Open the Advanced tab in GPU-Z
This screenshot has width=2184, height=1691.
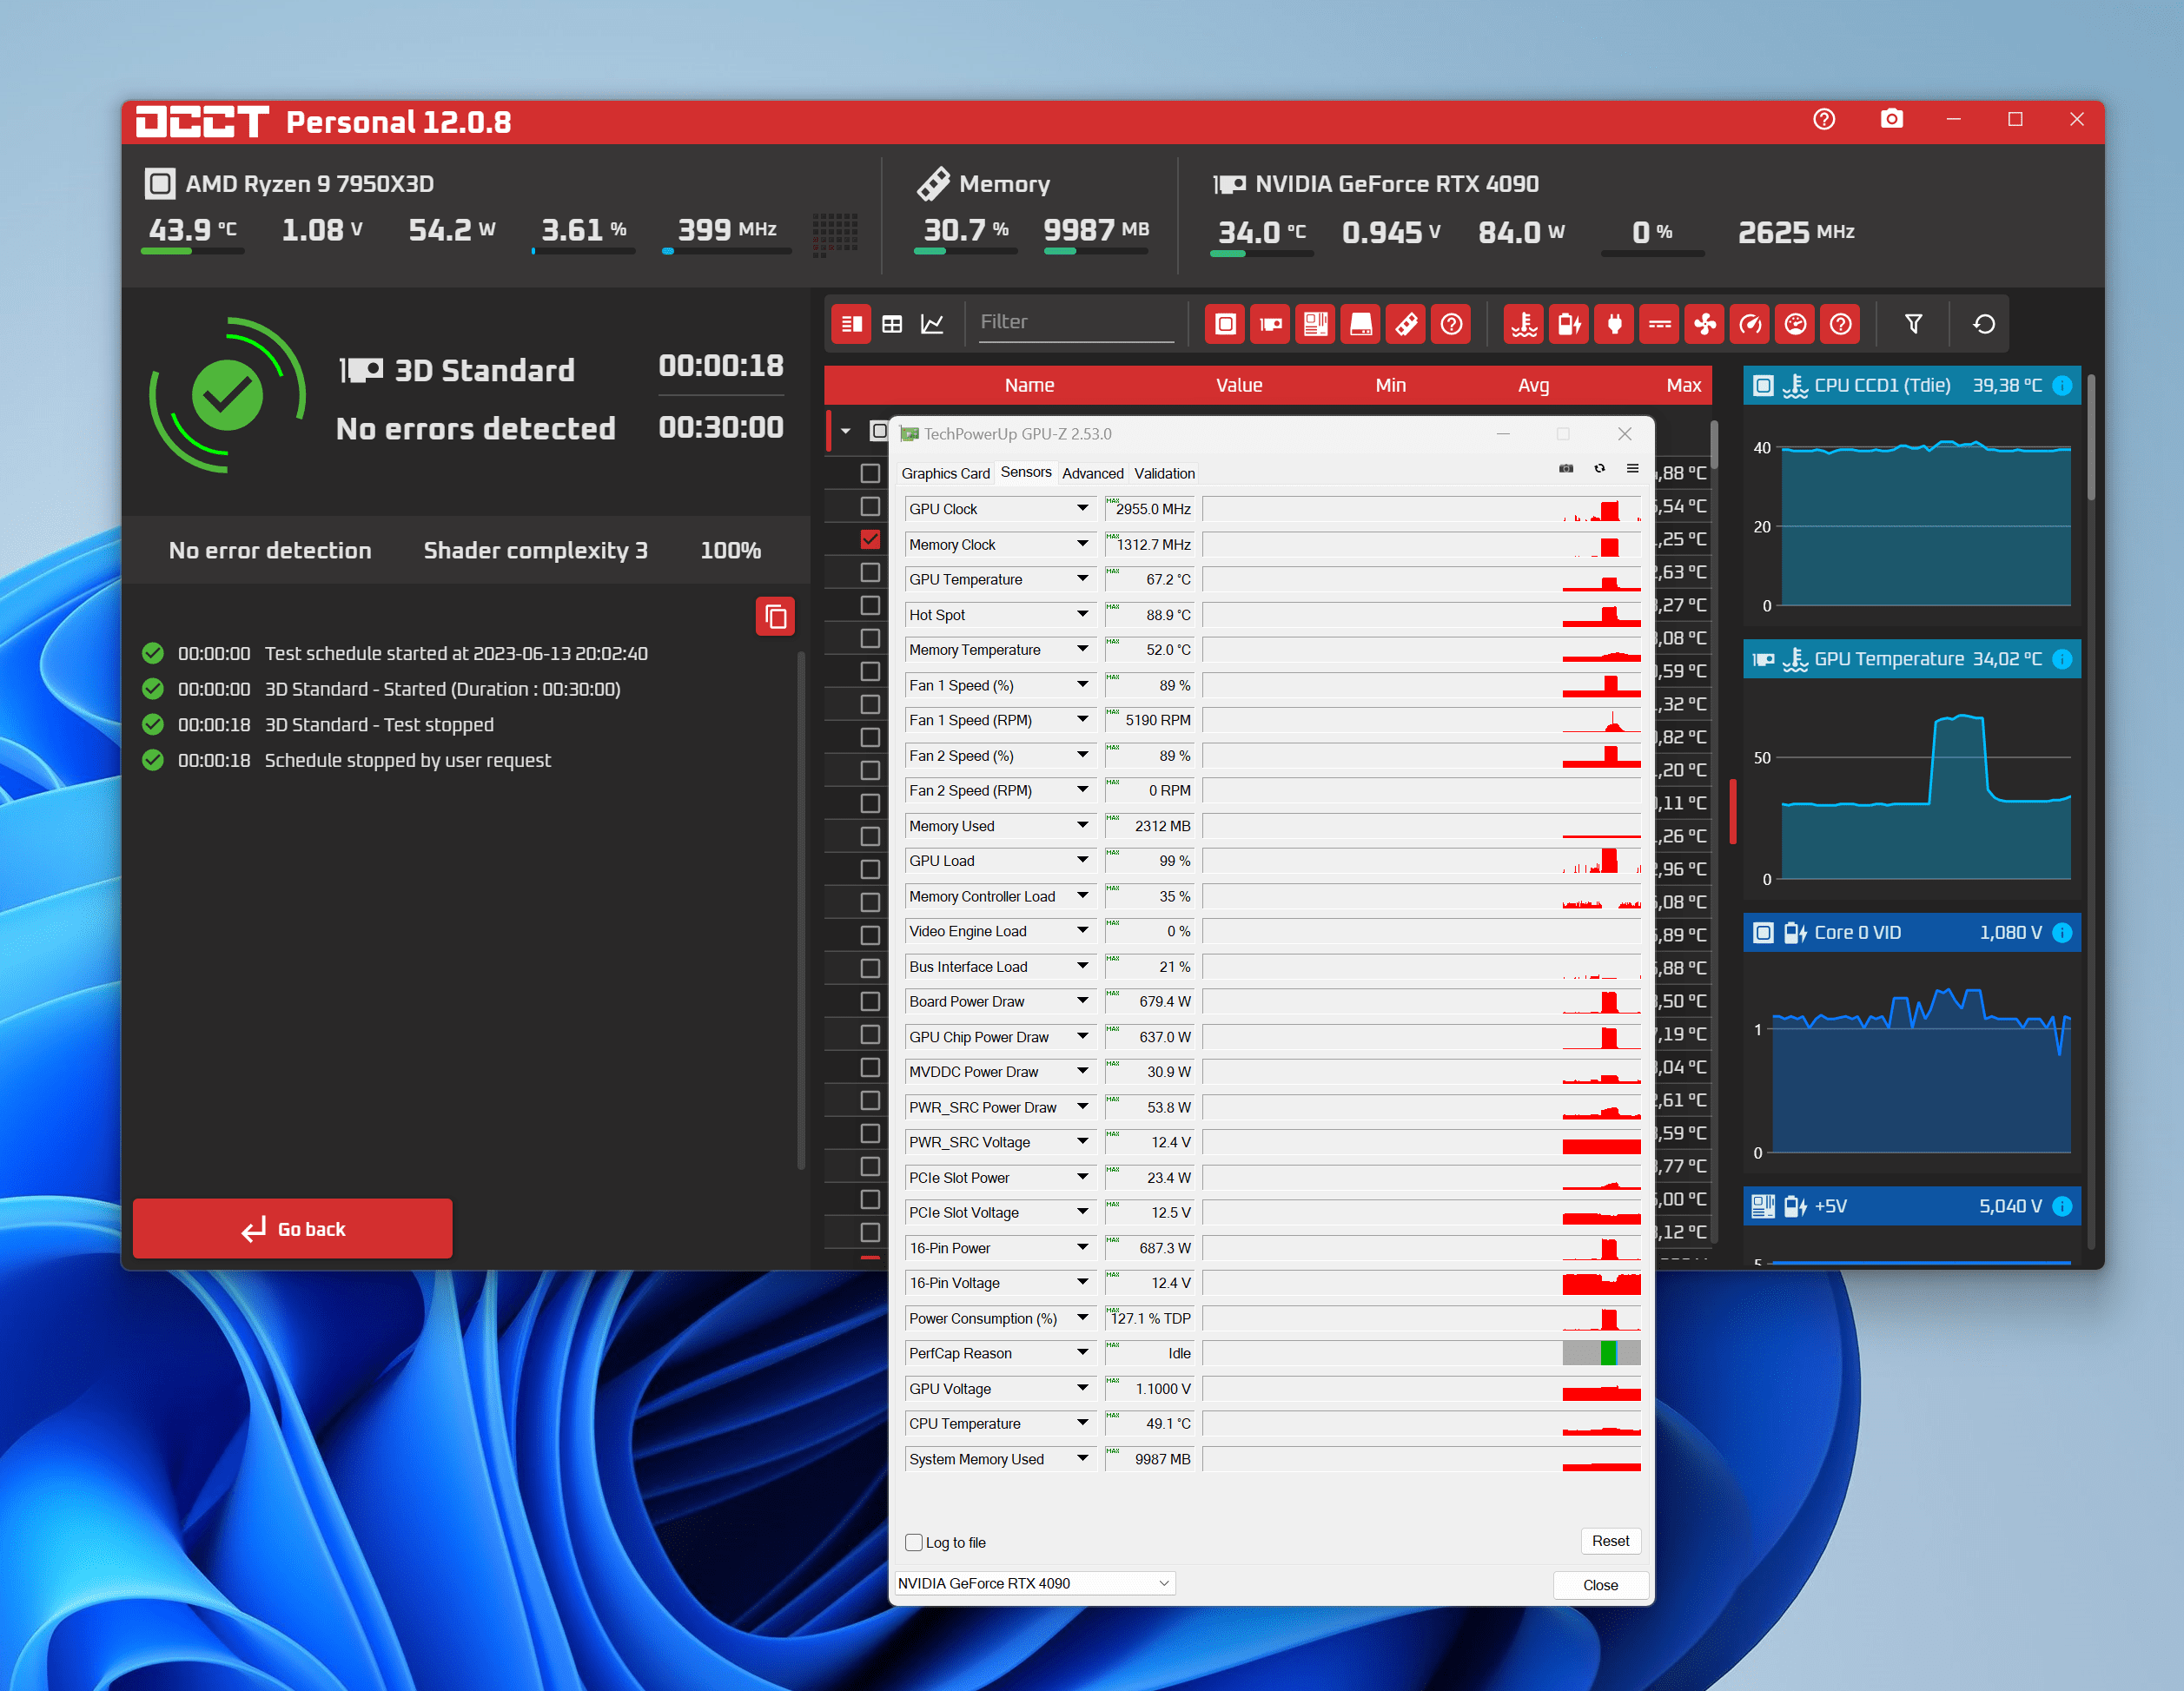[x=1092, y=474]
